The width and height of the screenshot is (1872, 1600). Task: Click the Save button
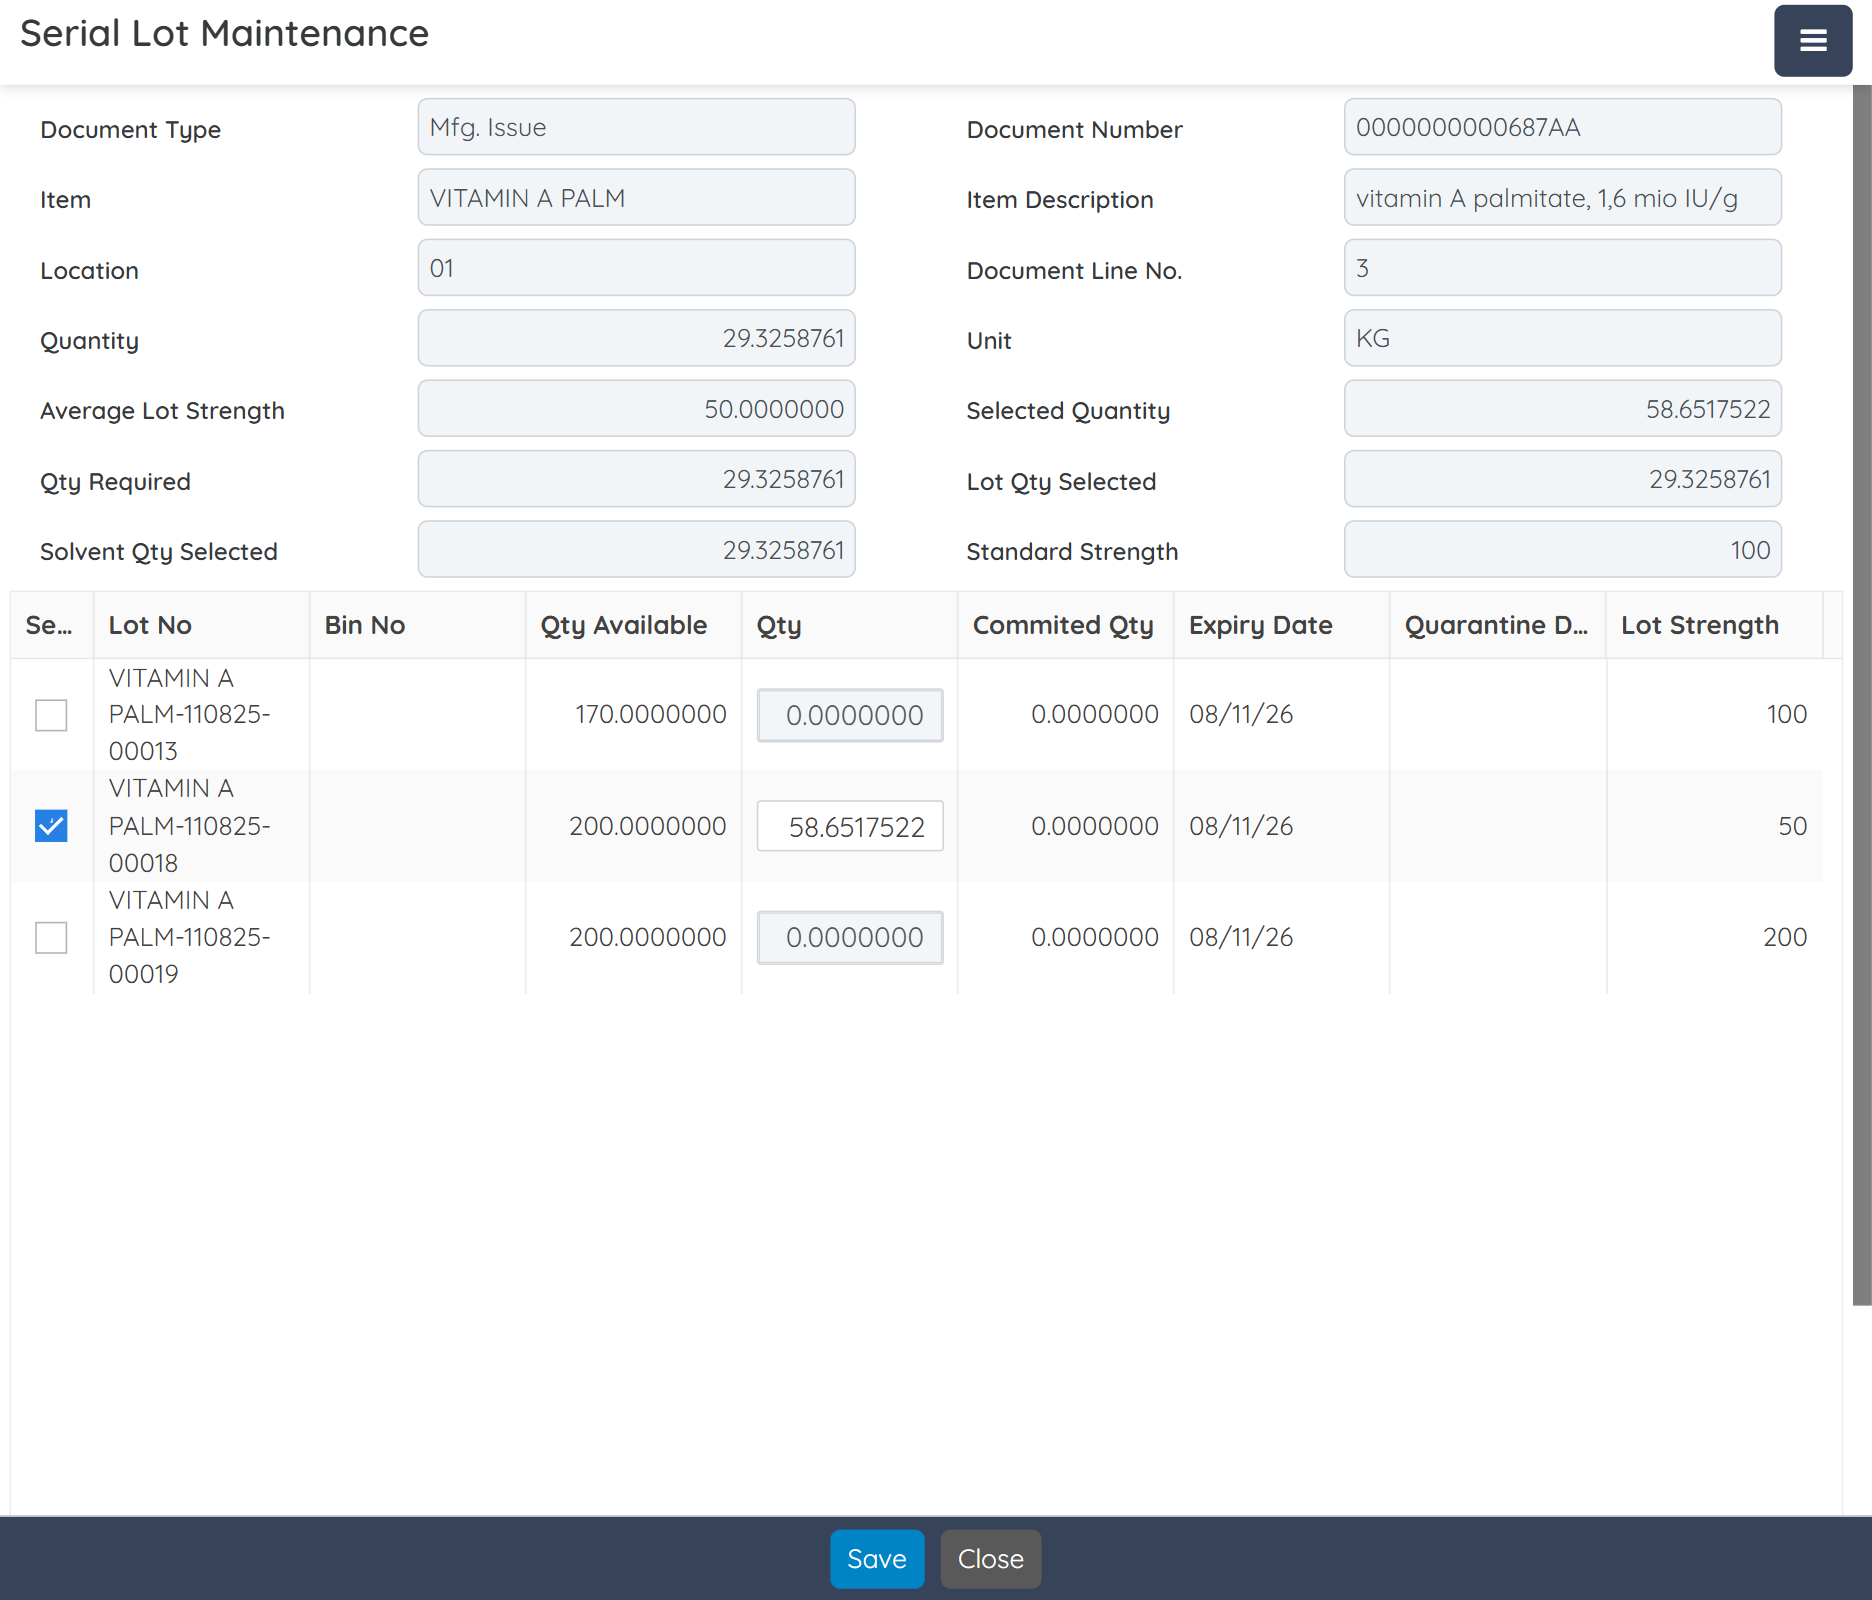tap(877, 1558)
